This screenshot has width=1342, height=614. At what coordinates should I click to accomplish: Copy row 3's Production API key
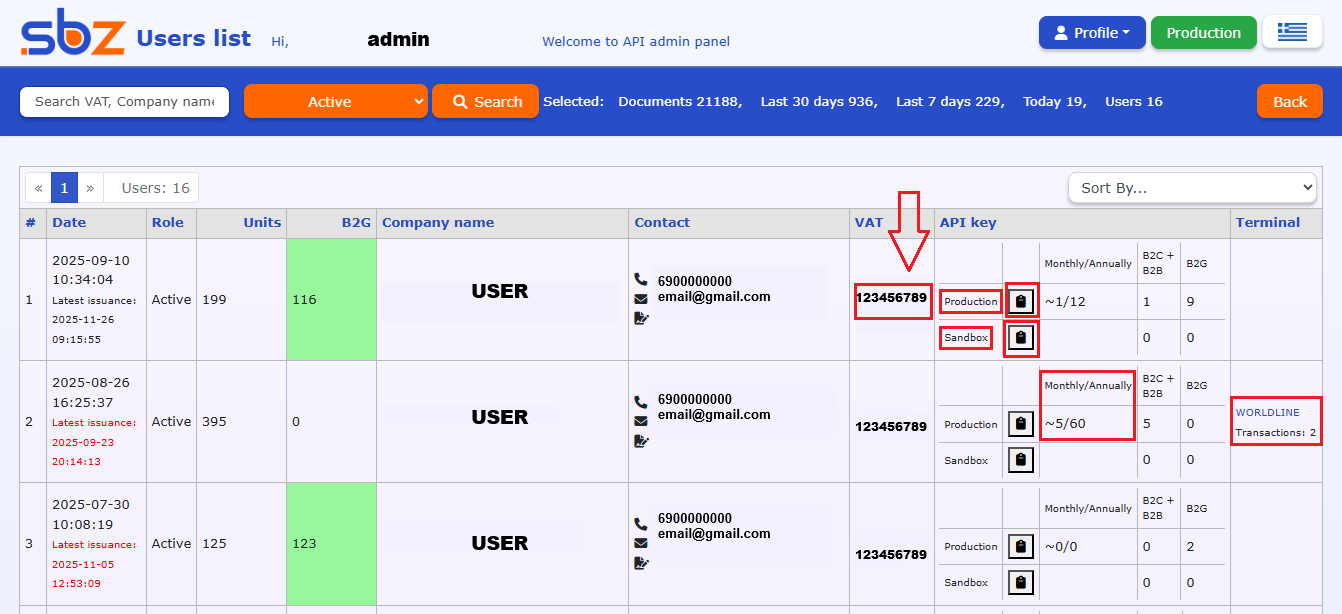pyautogui.click(x=1020, y=546)
